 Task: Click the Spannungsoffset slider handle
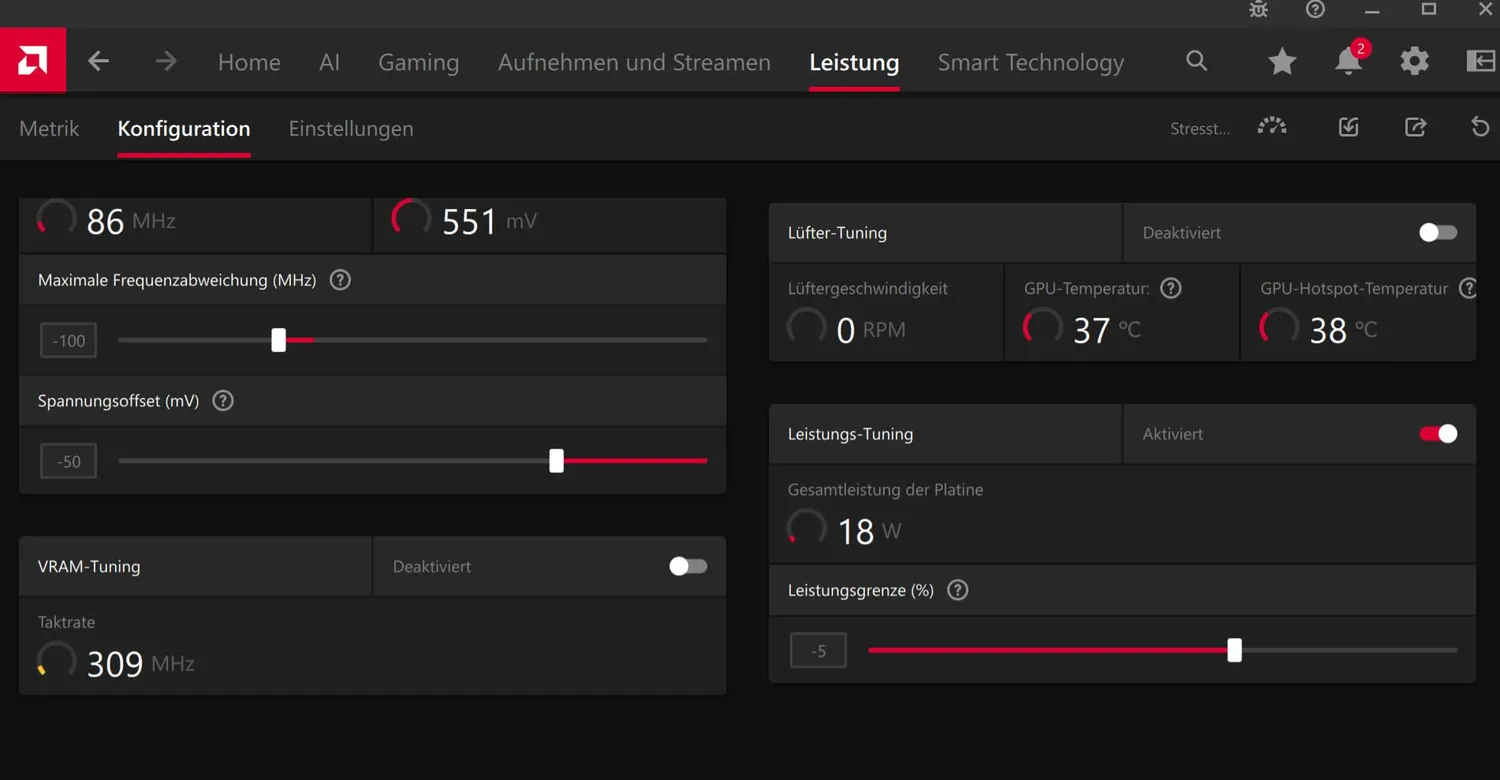pyautogui.click(x=557, y=460)
